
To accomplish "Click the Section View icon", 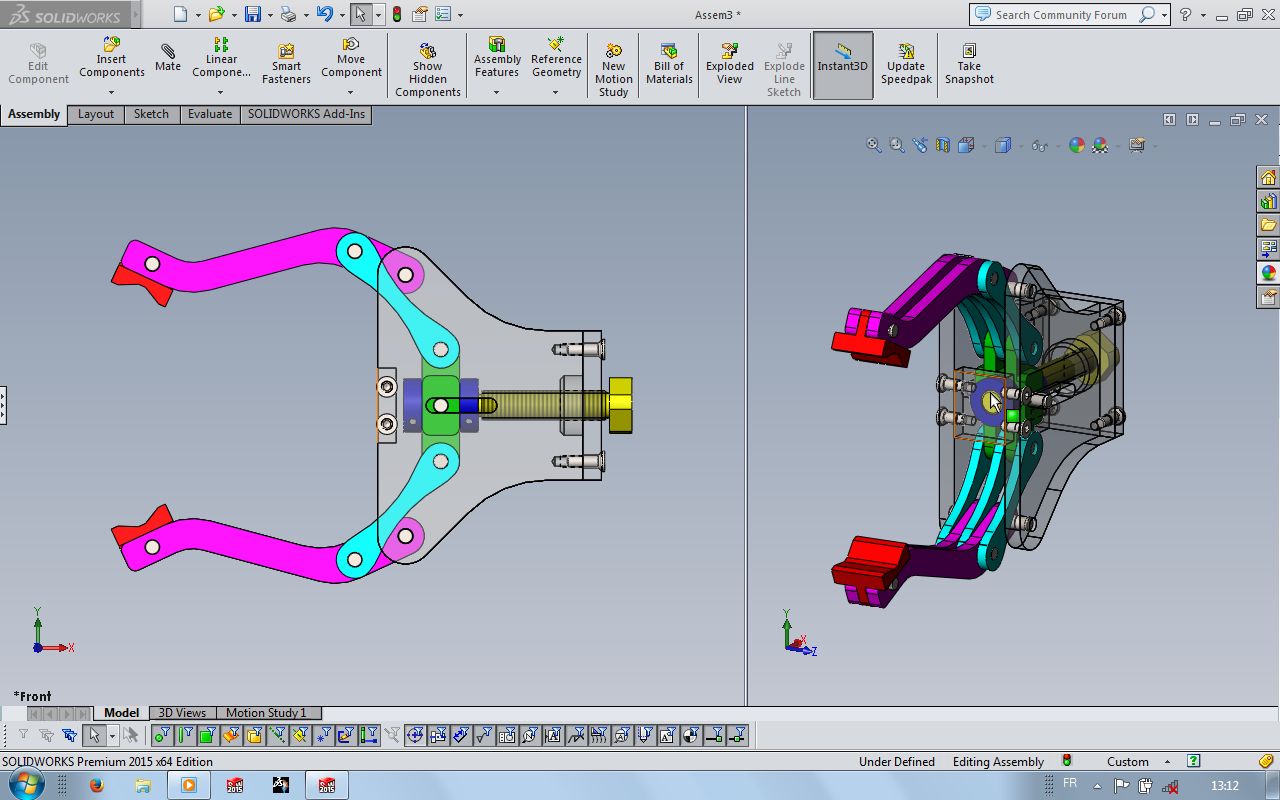I will pyautogui.click(x=943, y=145).
